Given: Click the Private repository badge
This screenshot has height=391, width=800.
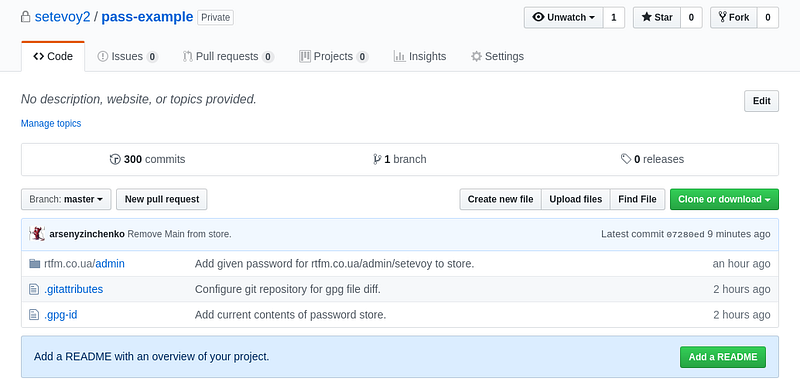Looking at the screenshot, I should [215, 17].
